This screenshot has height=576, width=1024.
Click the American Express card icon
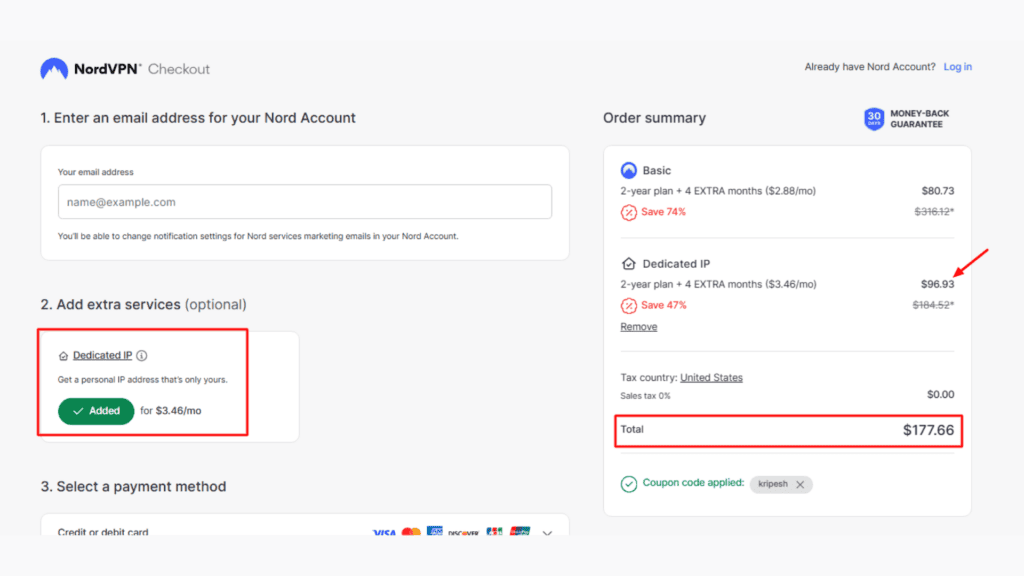point(434,532)
